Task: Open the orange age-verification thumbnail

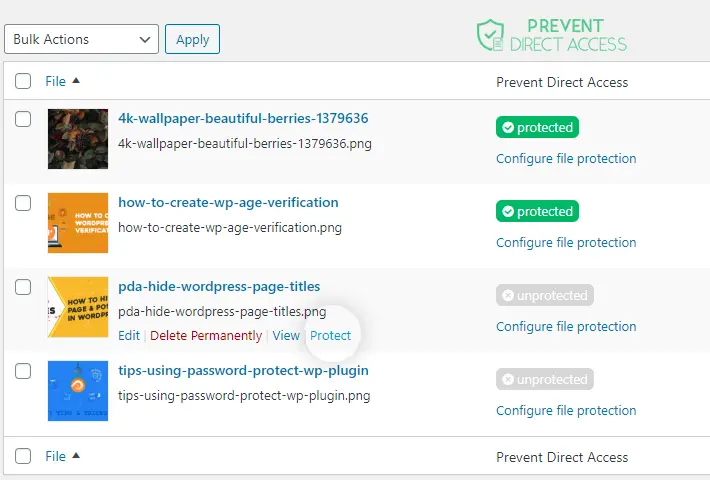Action: click(x=78, y=223)
